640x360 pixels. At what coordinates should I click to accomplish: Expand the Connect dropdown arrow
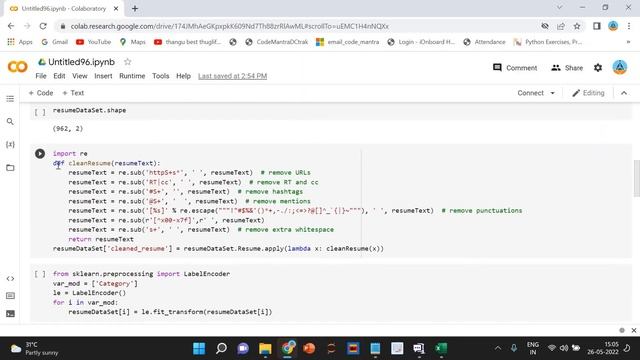point(553,93)
